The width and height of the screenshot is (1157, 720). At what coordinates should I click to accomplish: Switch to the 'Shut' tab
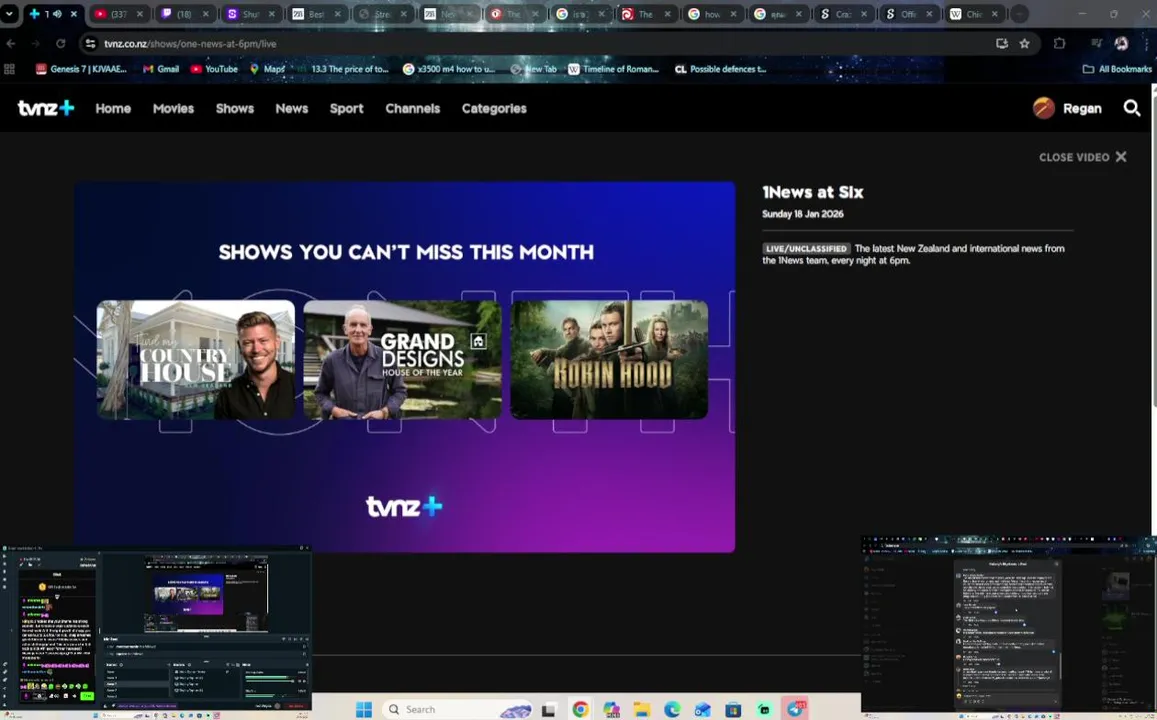point(252,14)
